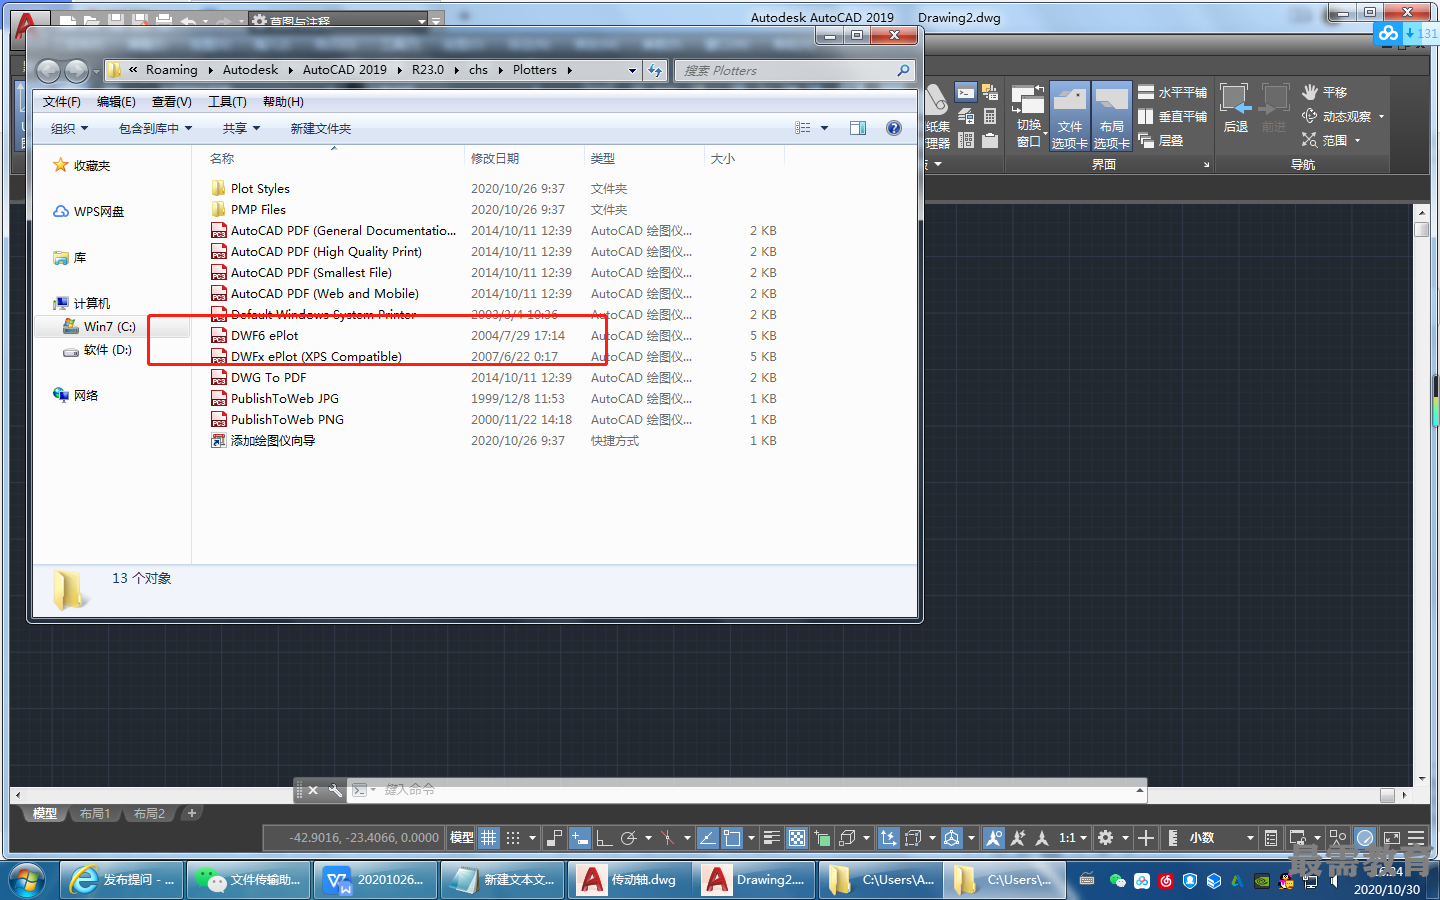Screen dimensions: 1440x900
Task: Toggle the File Tabs (文件选项卡) button in AutoCAD ribbon
Action: [1069, 116]
